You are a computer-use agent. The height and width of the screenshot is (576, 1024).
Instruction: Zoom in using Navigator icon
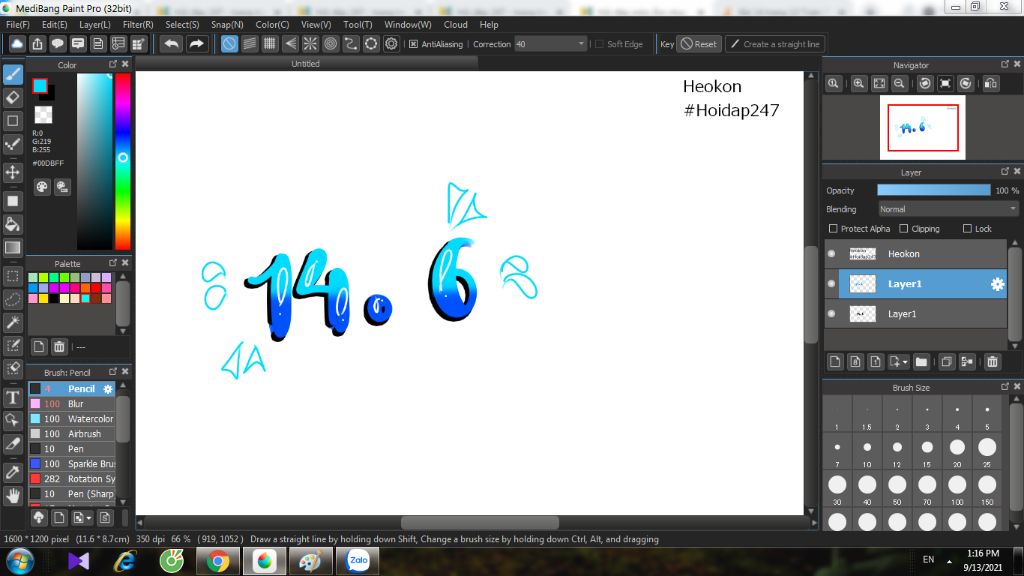click(859, 84)
